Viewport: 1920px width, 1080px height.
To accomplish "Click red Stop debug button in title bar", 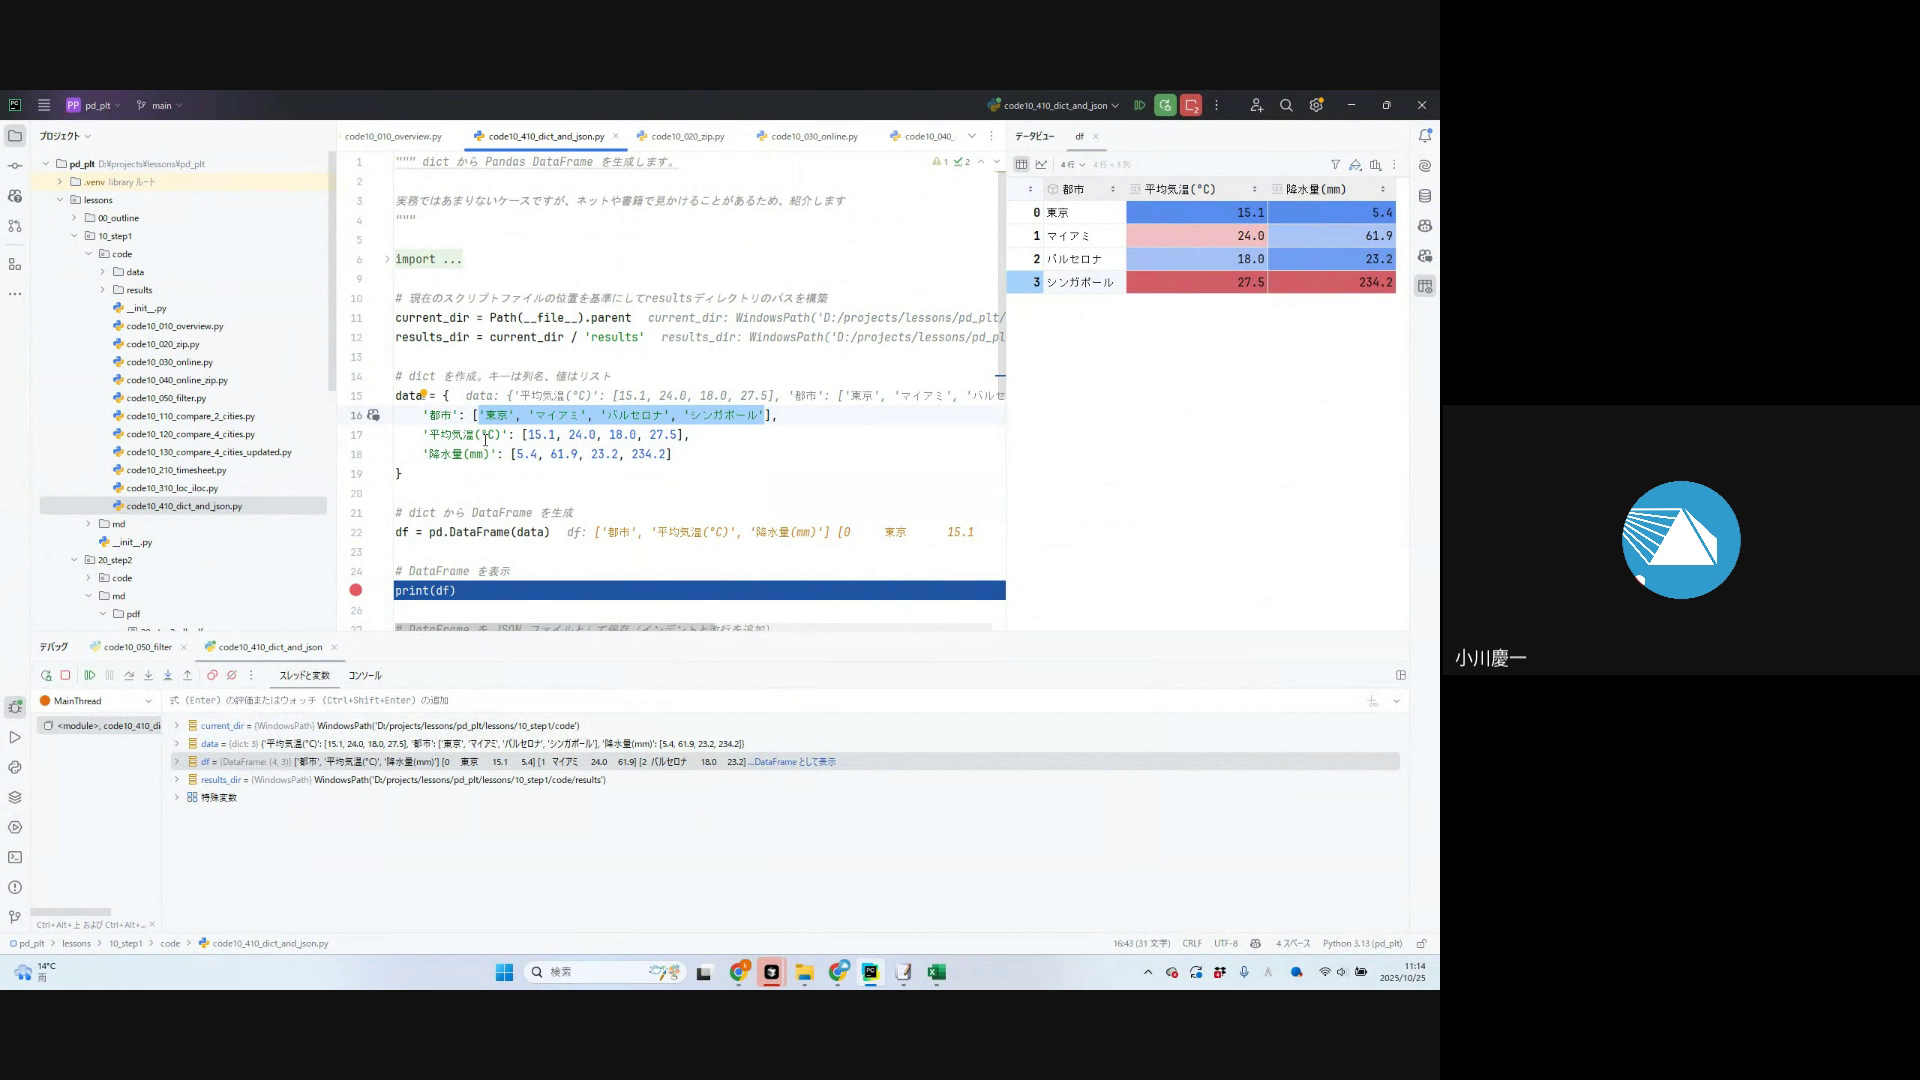I will click(1191, 105).
